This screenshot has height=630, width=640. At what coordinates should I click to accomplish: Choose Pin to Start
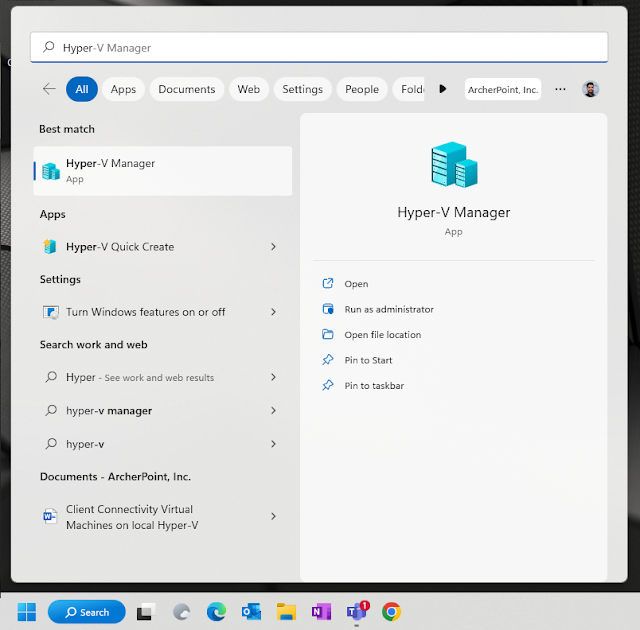368,360
